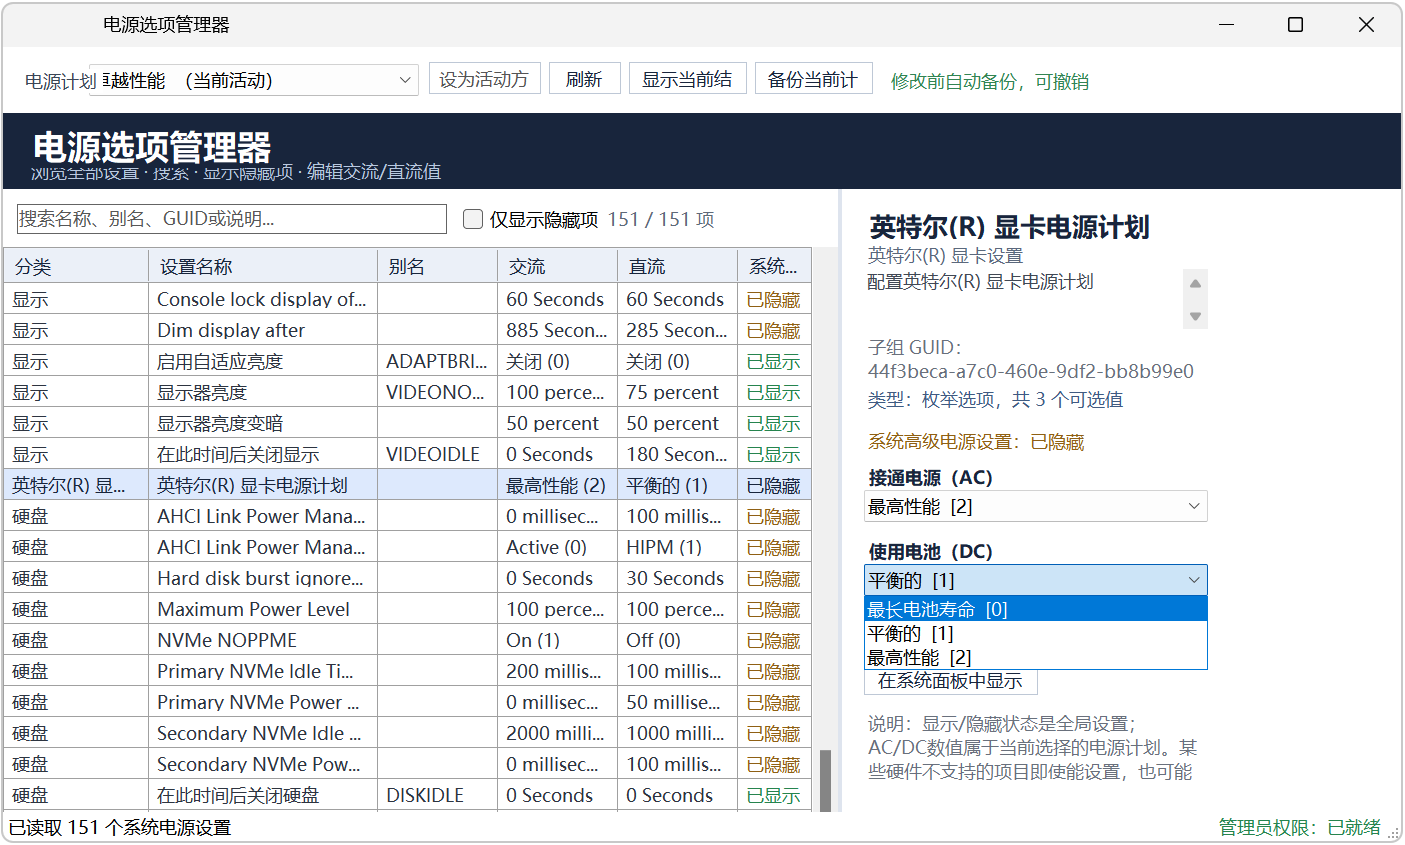Click the 子组 GUID value text

[1031, 371]
